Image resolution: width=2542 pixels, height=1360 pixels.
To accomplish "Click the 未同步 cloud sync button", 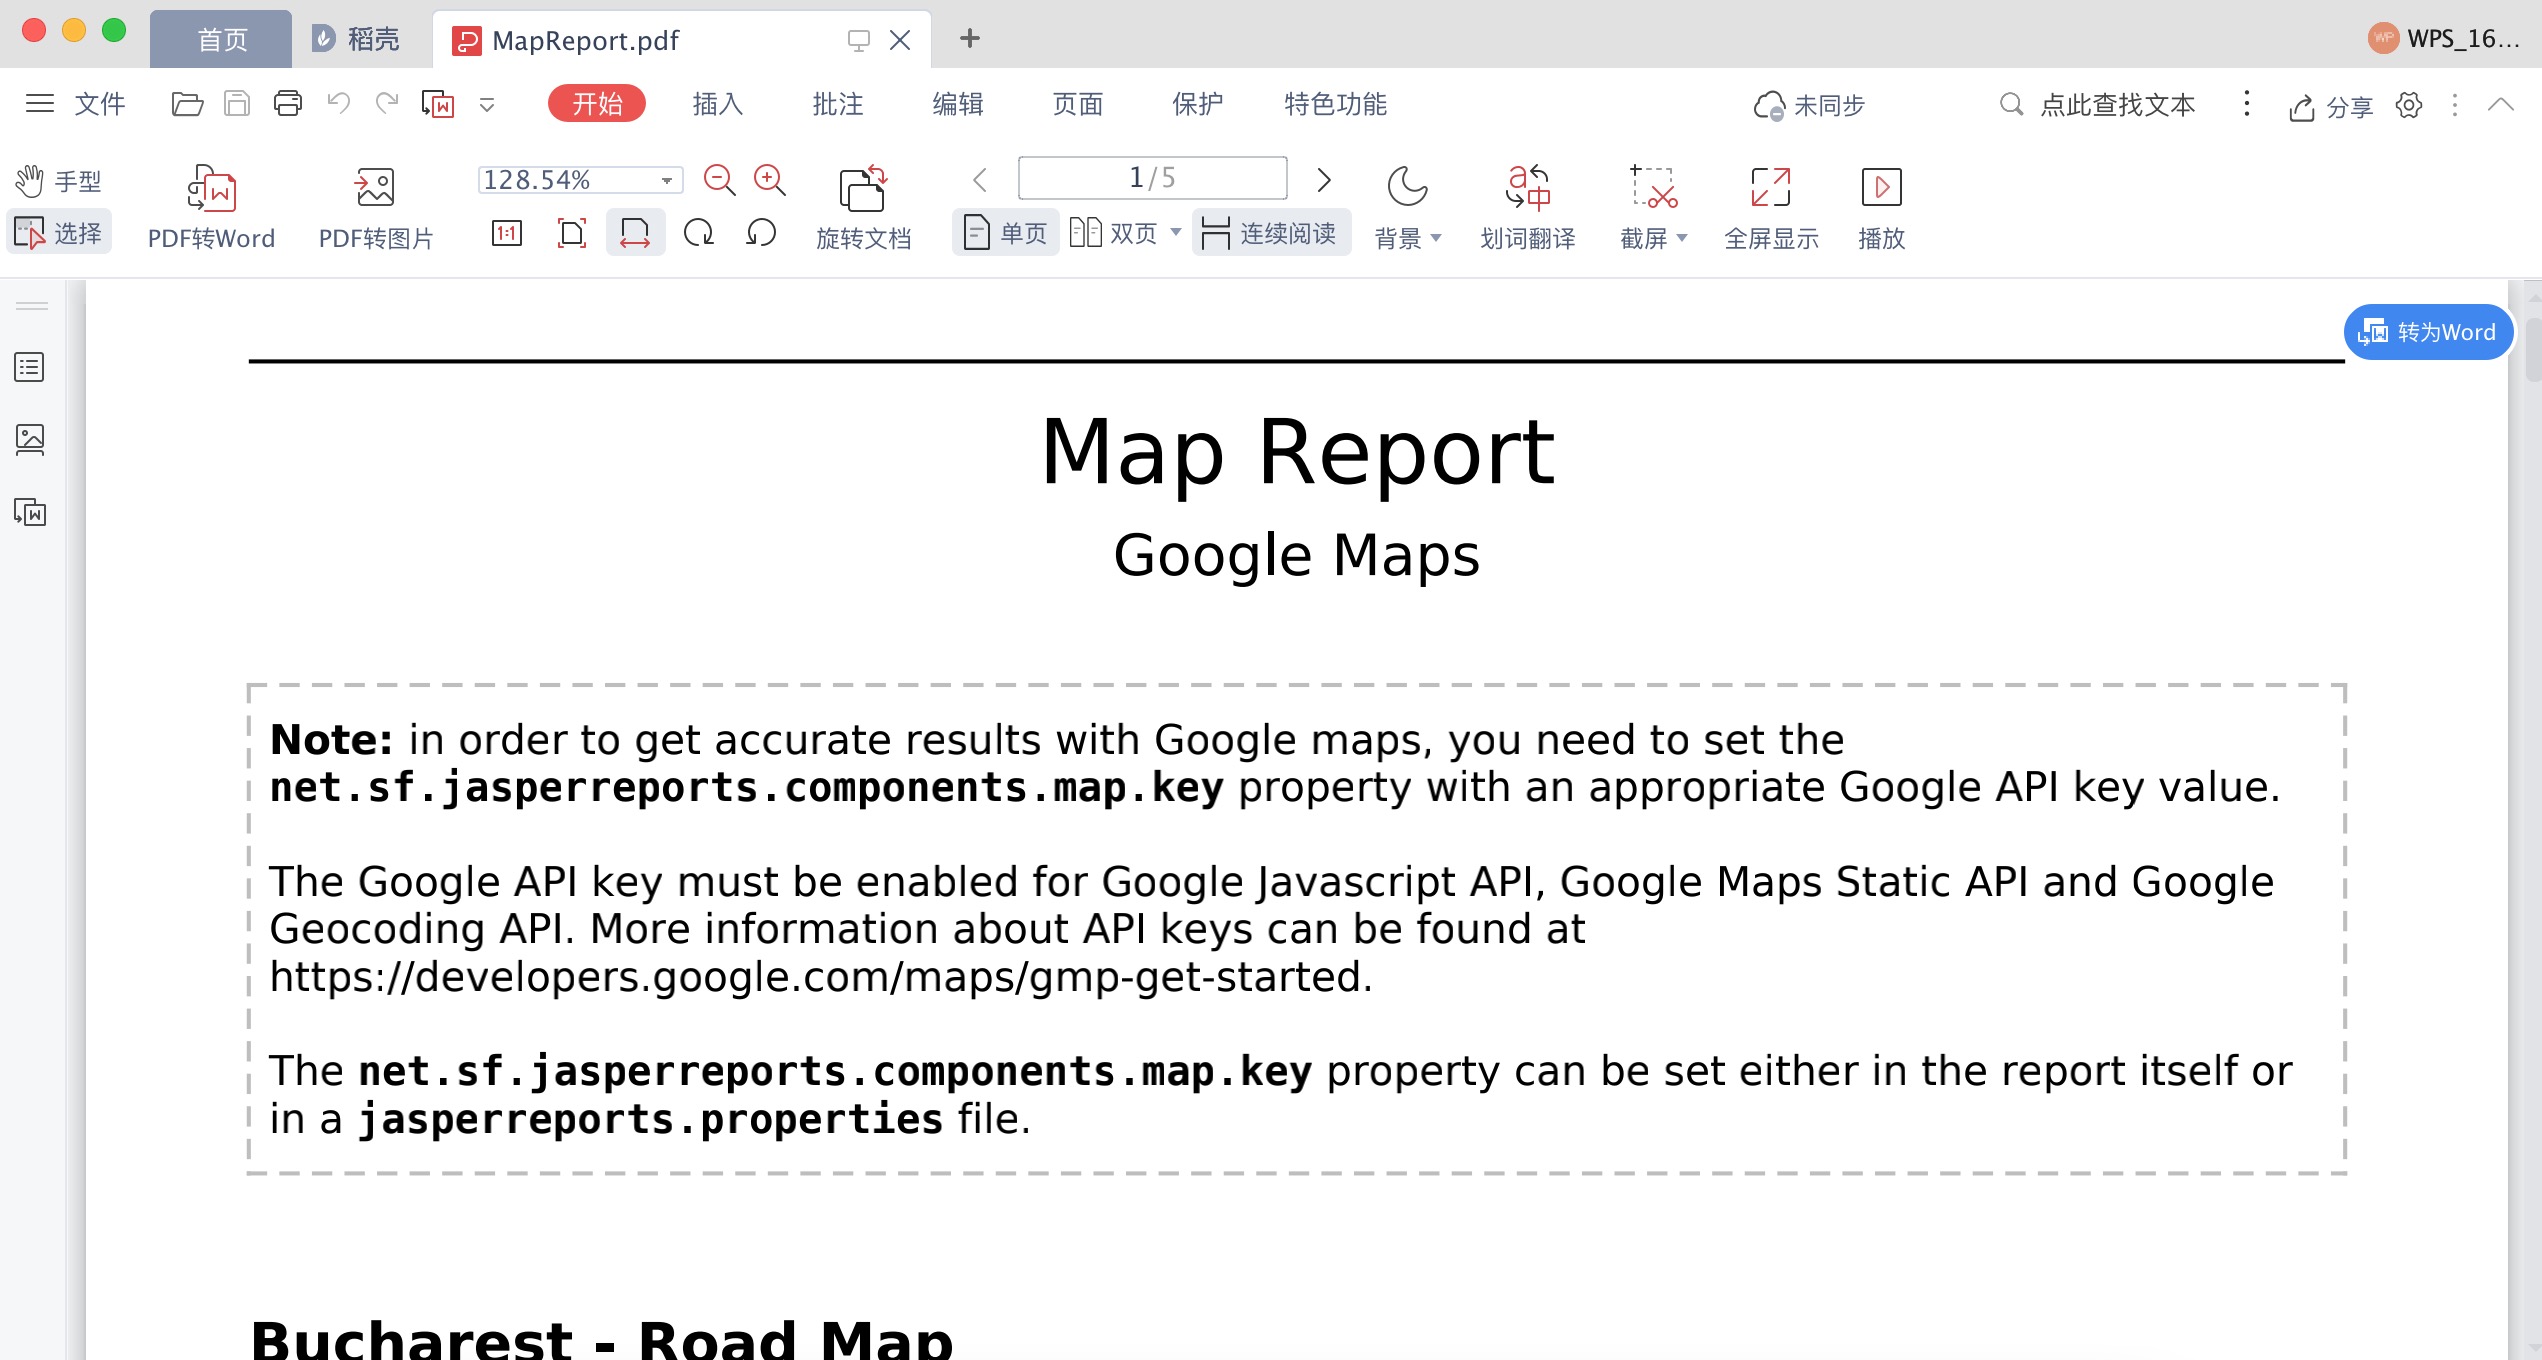I will pos(1809,105).
